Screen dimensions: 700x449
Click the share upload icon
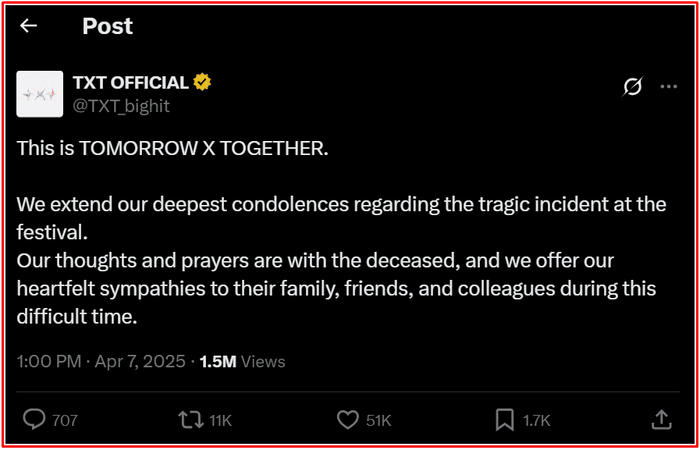point(661,420)
